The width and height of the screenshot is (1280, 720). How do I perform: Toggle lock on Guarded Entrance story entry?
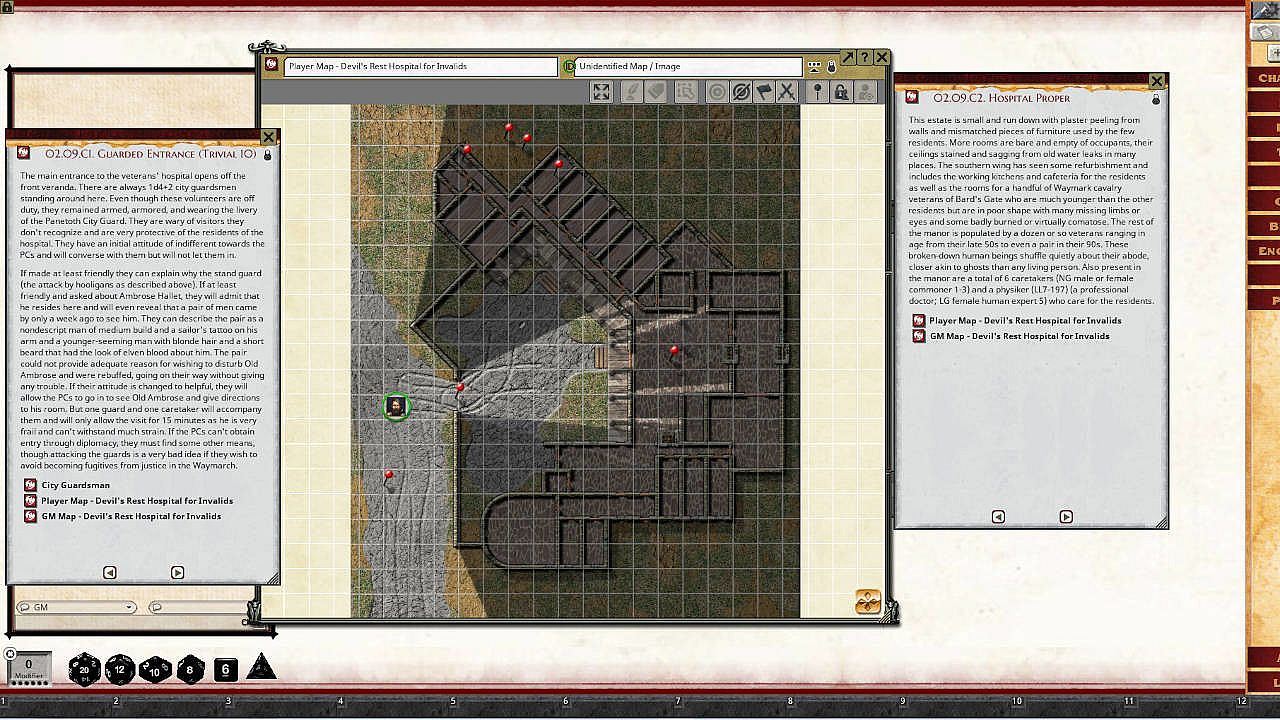(267, 155)
